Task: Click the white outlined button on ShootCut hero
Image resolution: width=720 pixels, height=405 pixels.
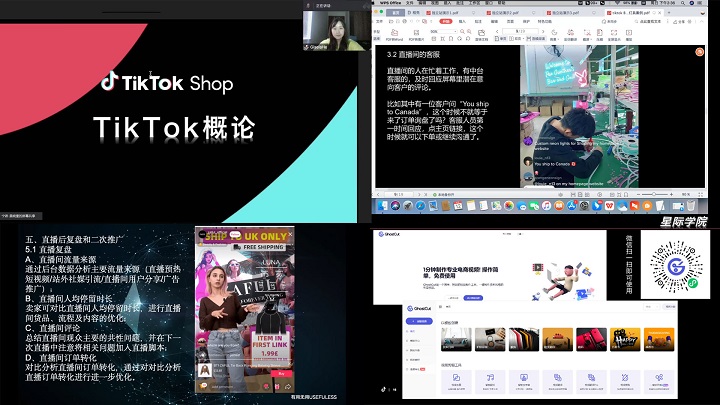Action: coord(453,298)
